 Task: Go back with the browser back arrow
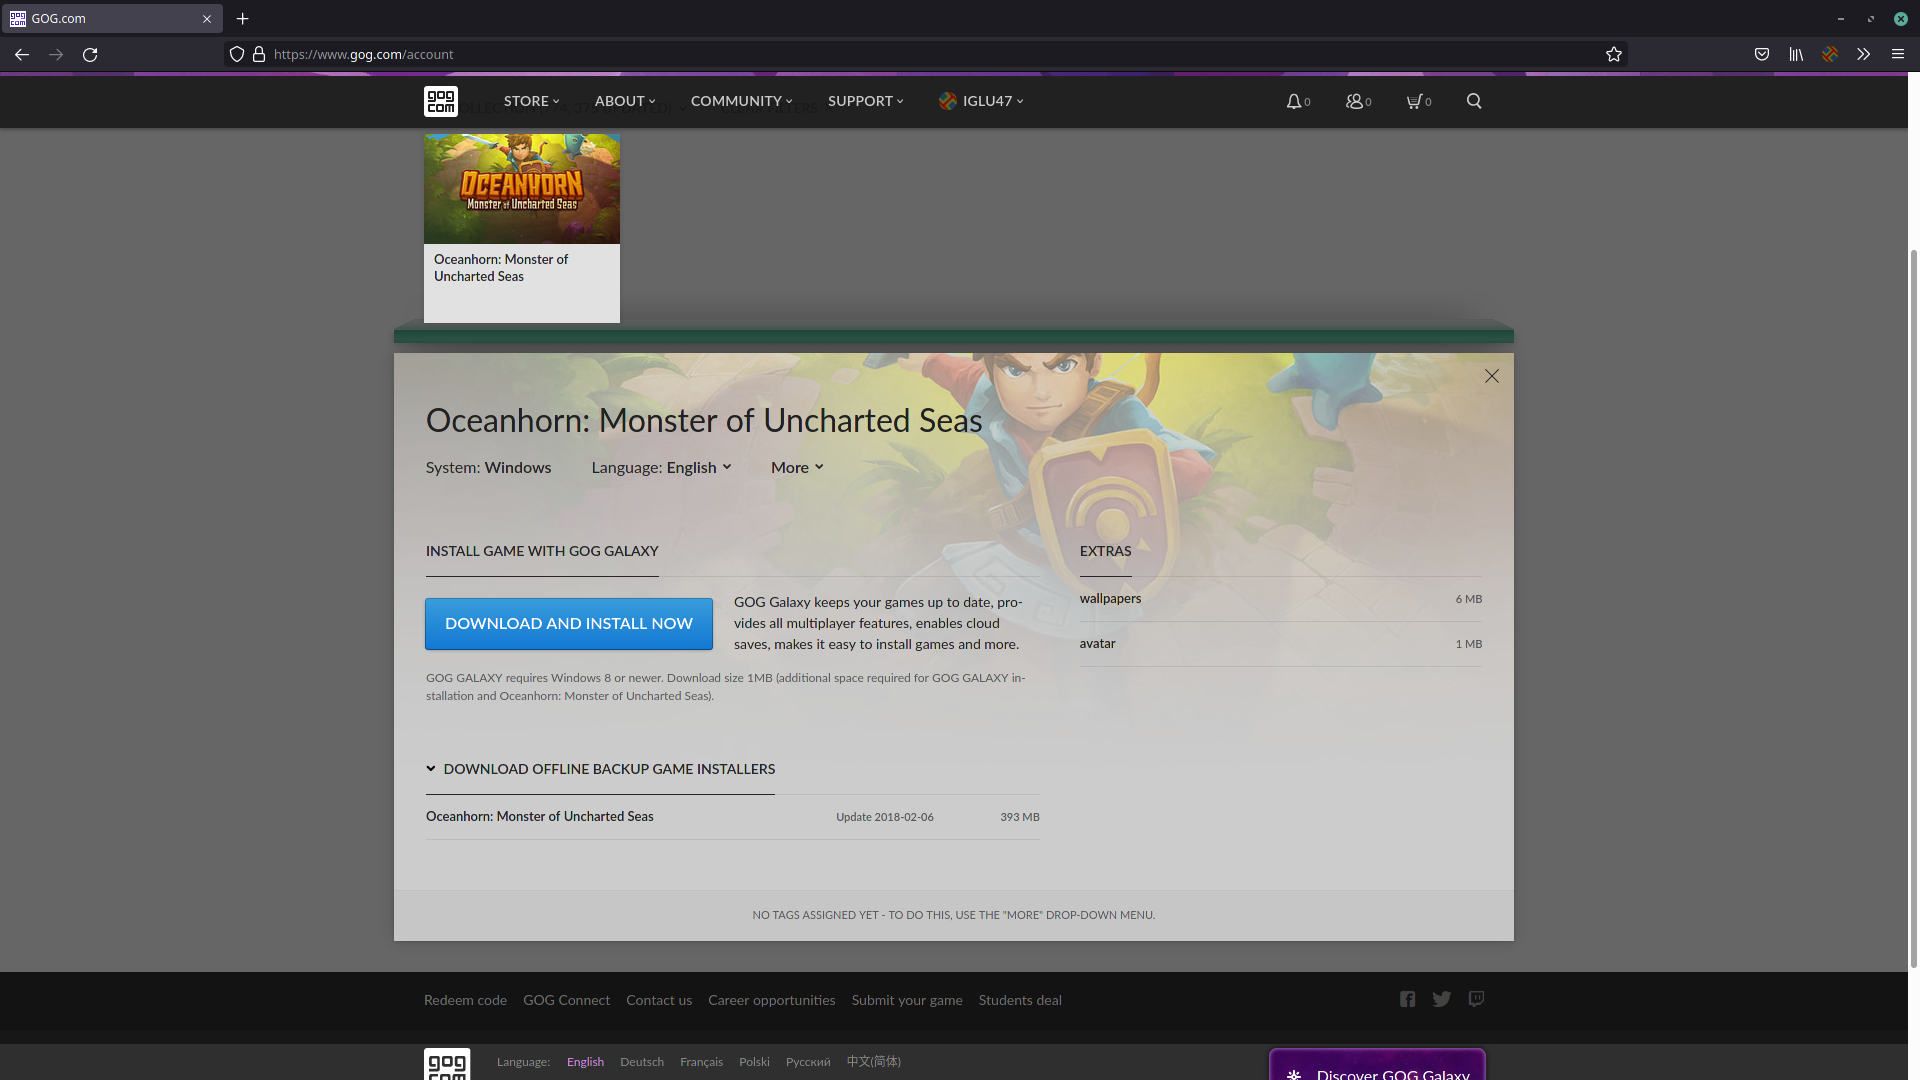[x=21, y=55]
